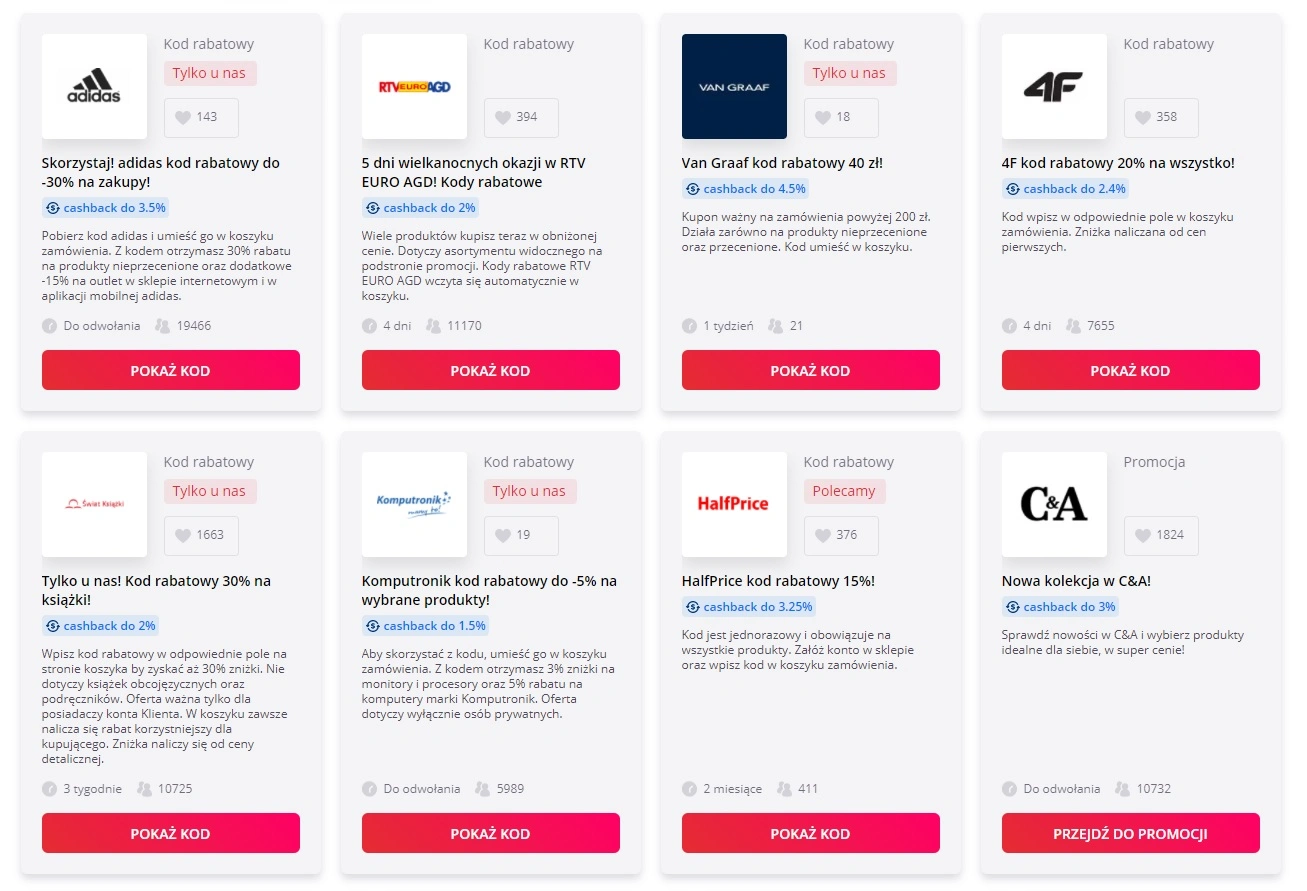The width and height of the screenshot is (1307, 891).
Task: Like the adidas coupon heart icon
Action: point(183,117)
